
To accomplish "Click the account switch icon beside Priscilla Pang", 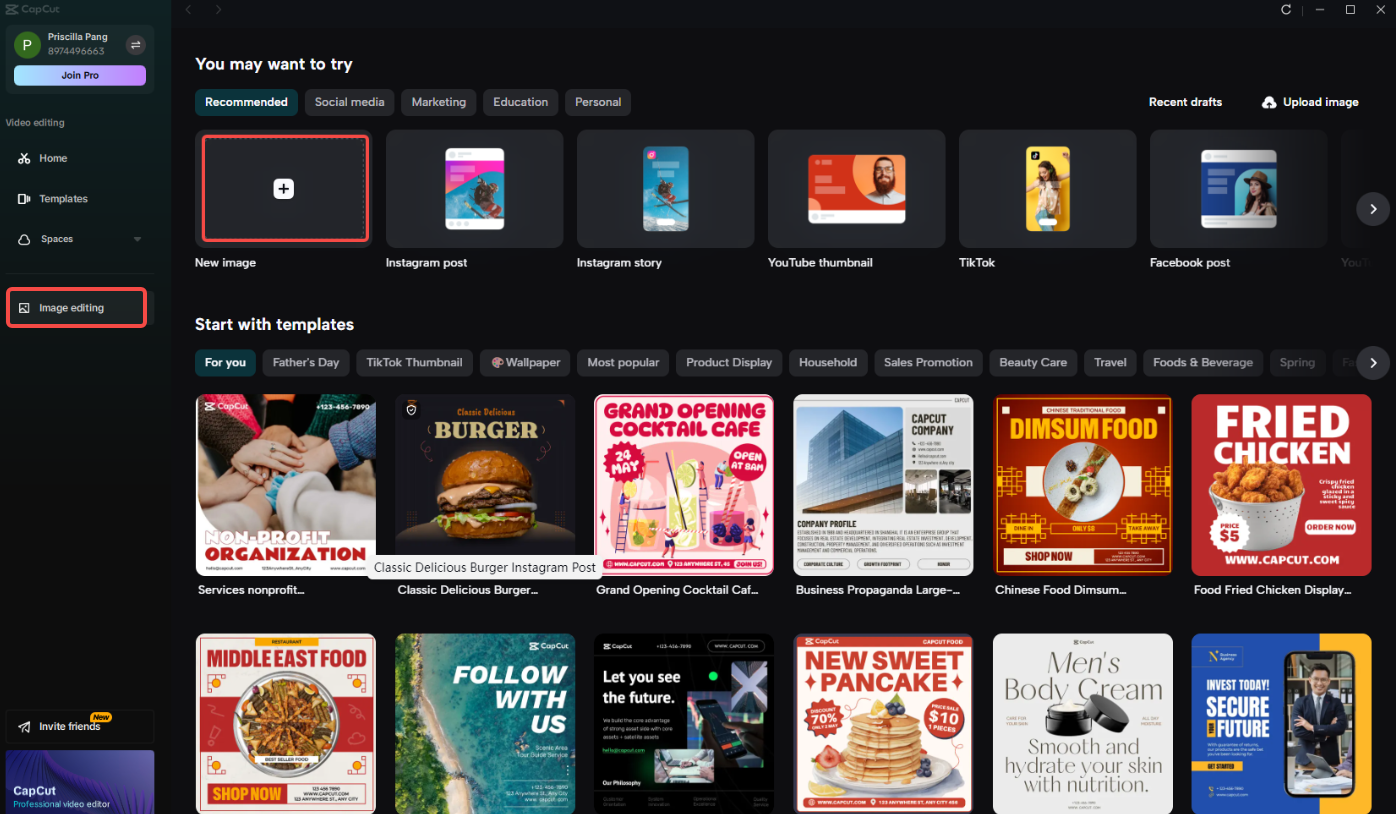I will point(136,44).
